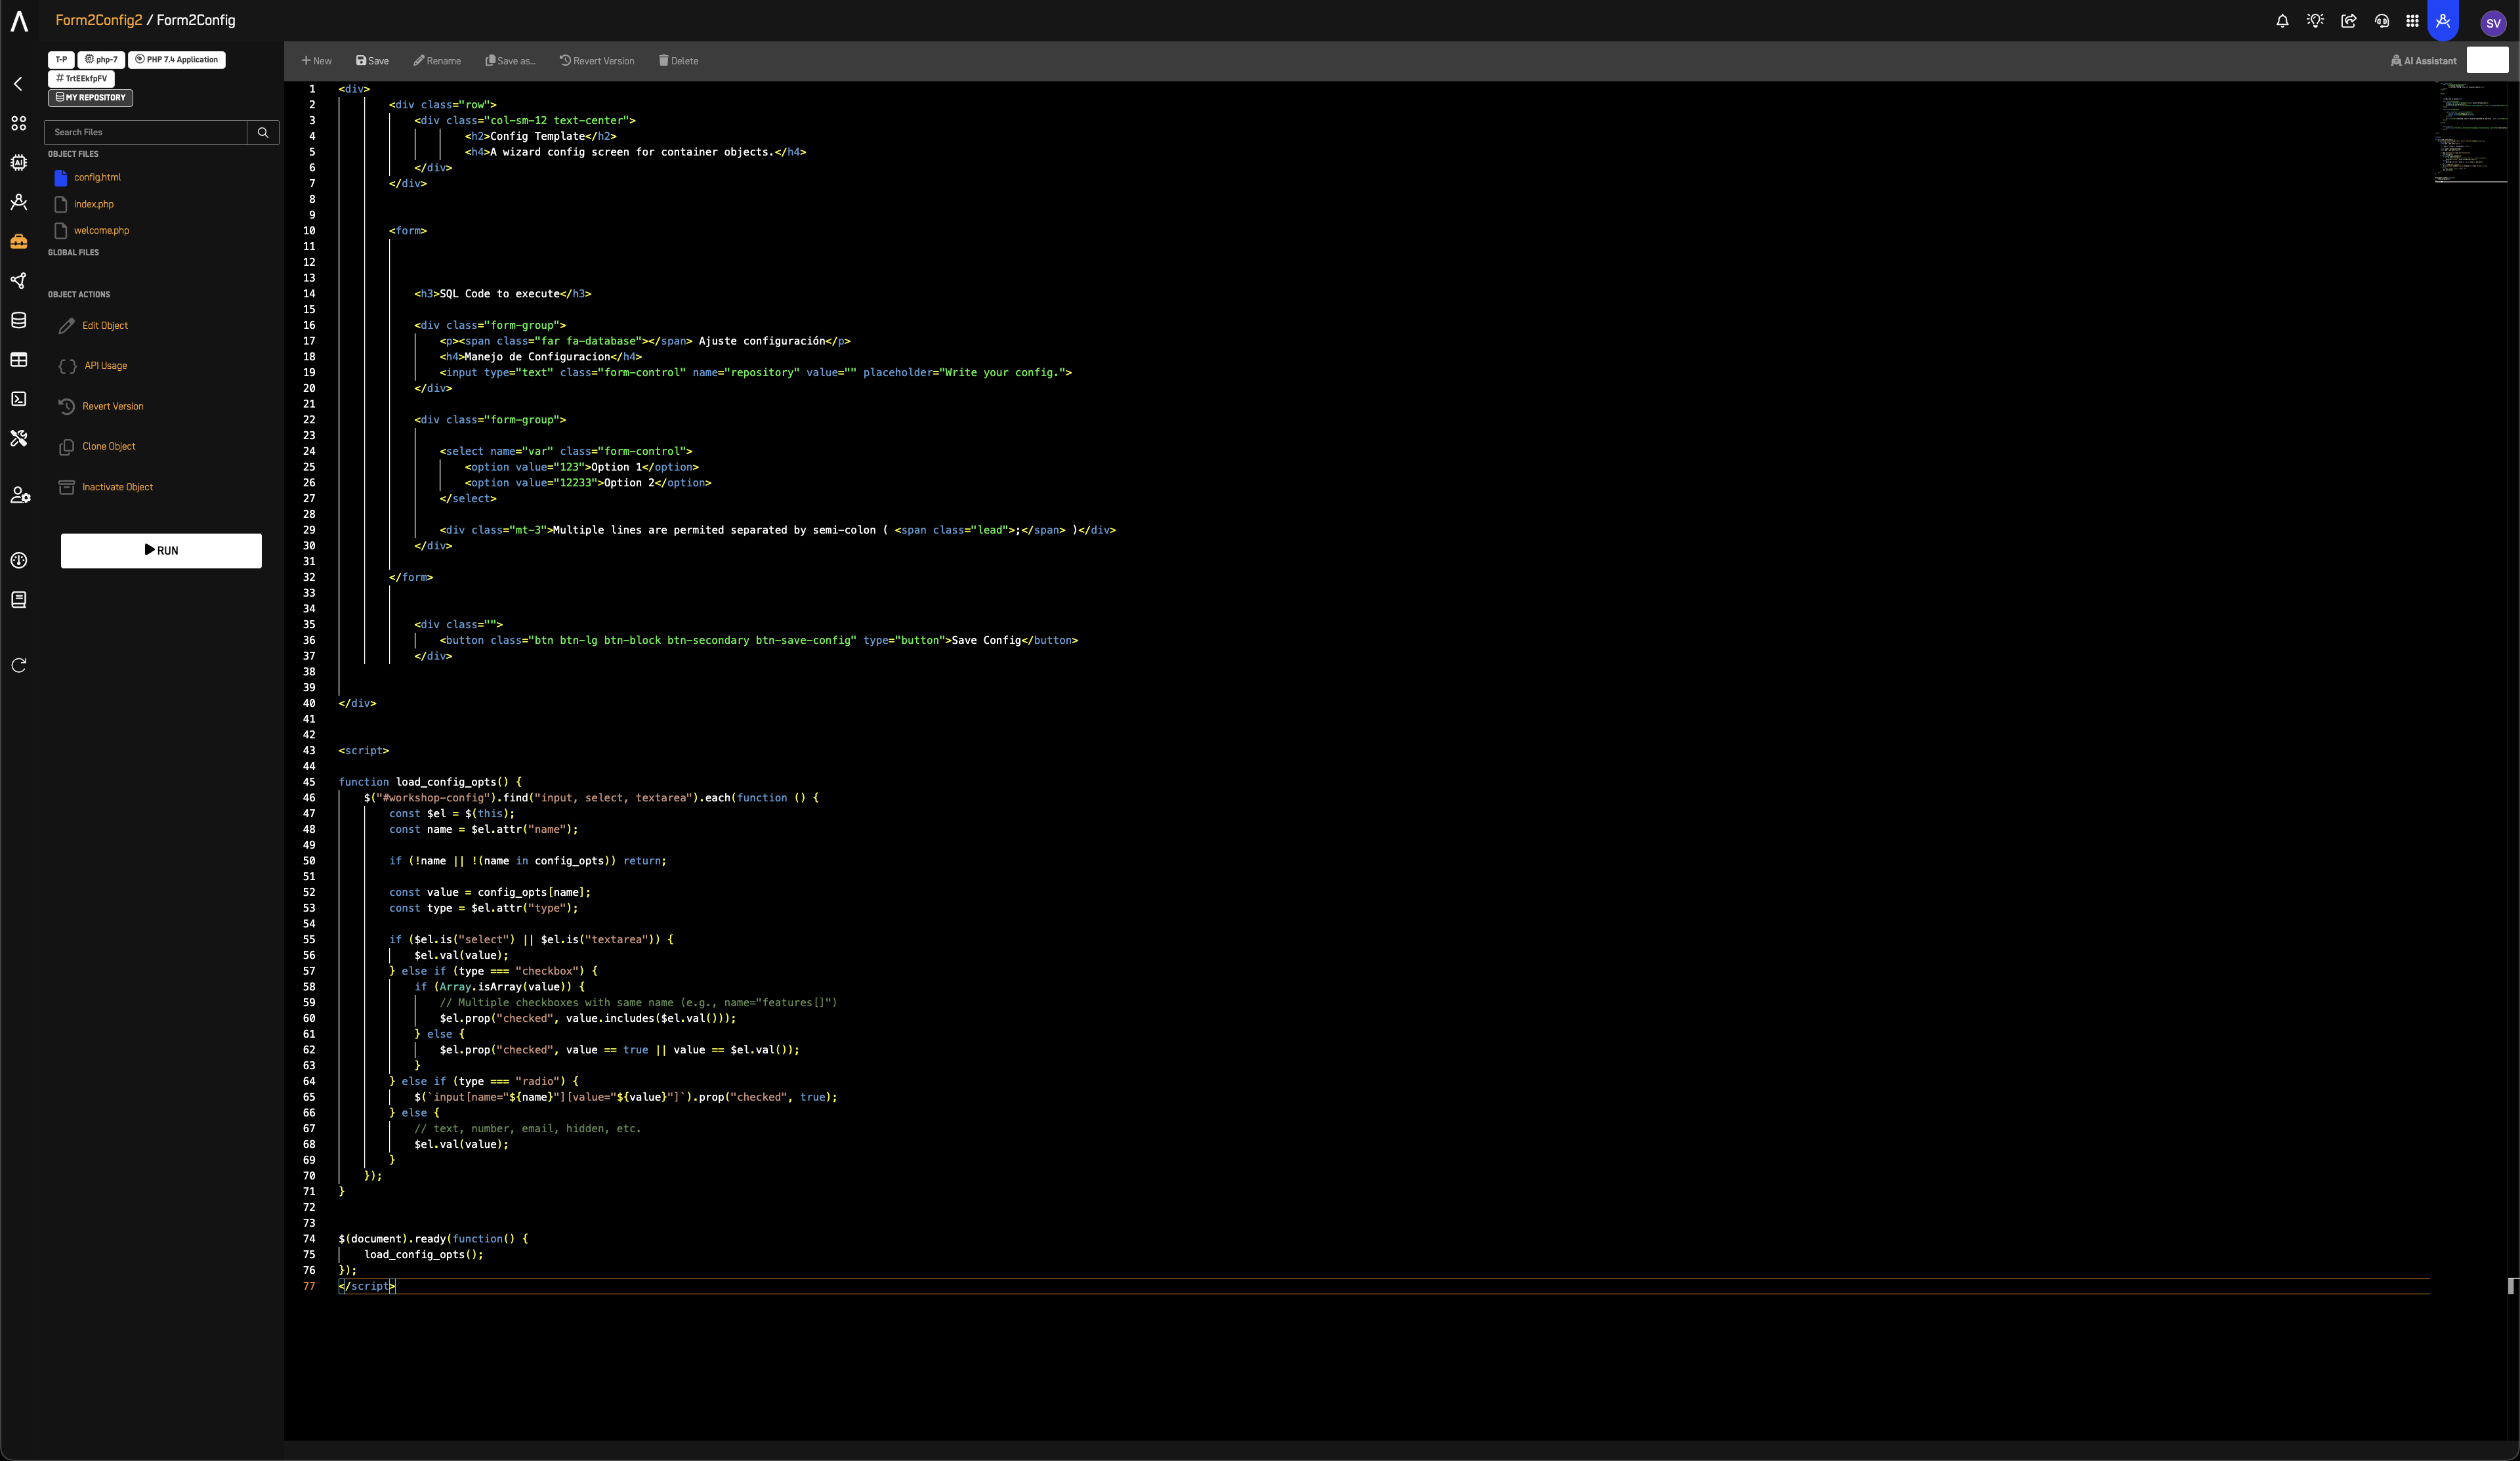The height and width of the screenshot is (1461, 2520).
Task: Open the SV user avatar menu
Action: [x=2493, y=23]
